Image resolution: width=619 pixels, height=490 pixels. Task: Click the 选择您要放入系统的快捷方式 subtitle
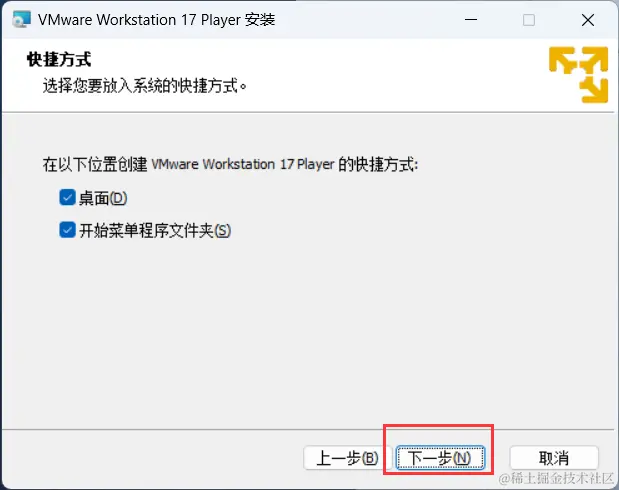click(144, 86)
